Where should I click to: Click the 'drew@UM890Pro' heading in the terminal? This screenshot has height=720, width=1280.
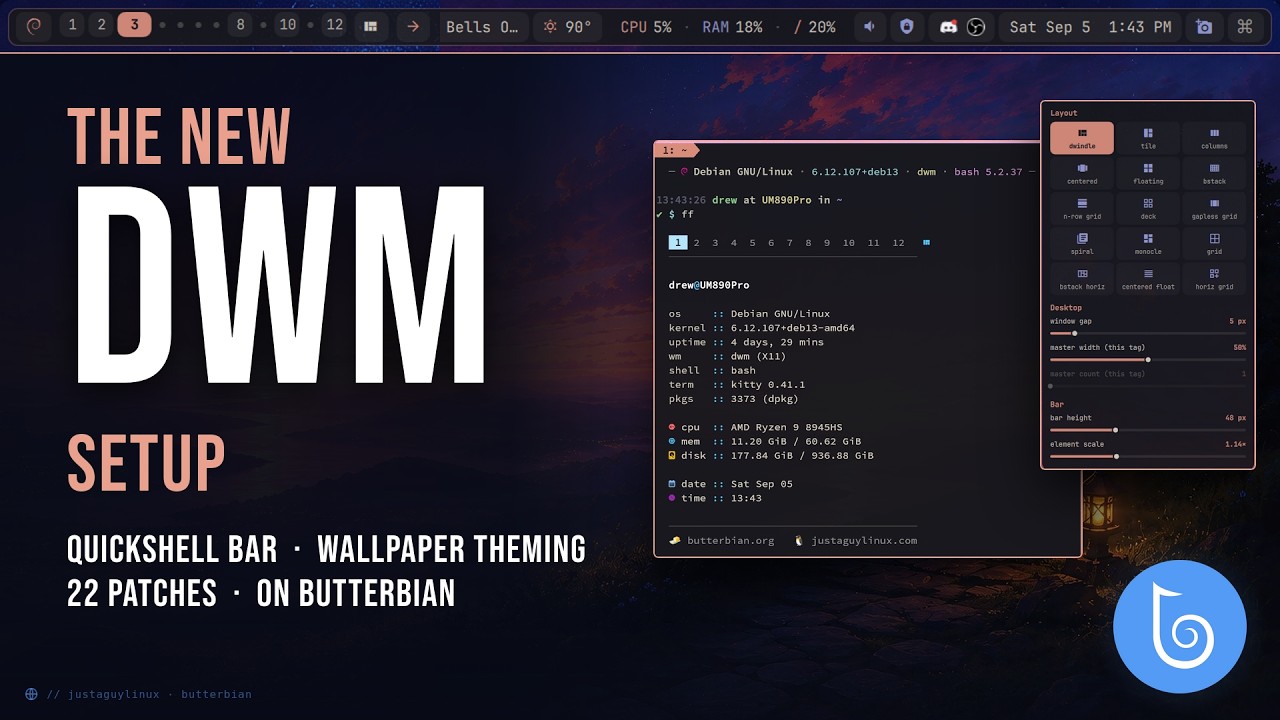tap(709, 286)
